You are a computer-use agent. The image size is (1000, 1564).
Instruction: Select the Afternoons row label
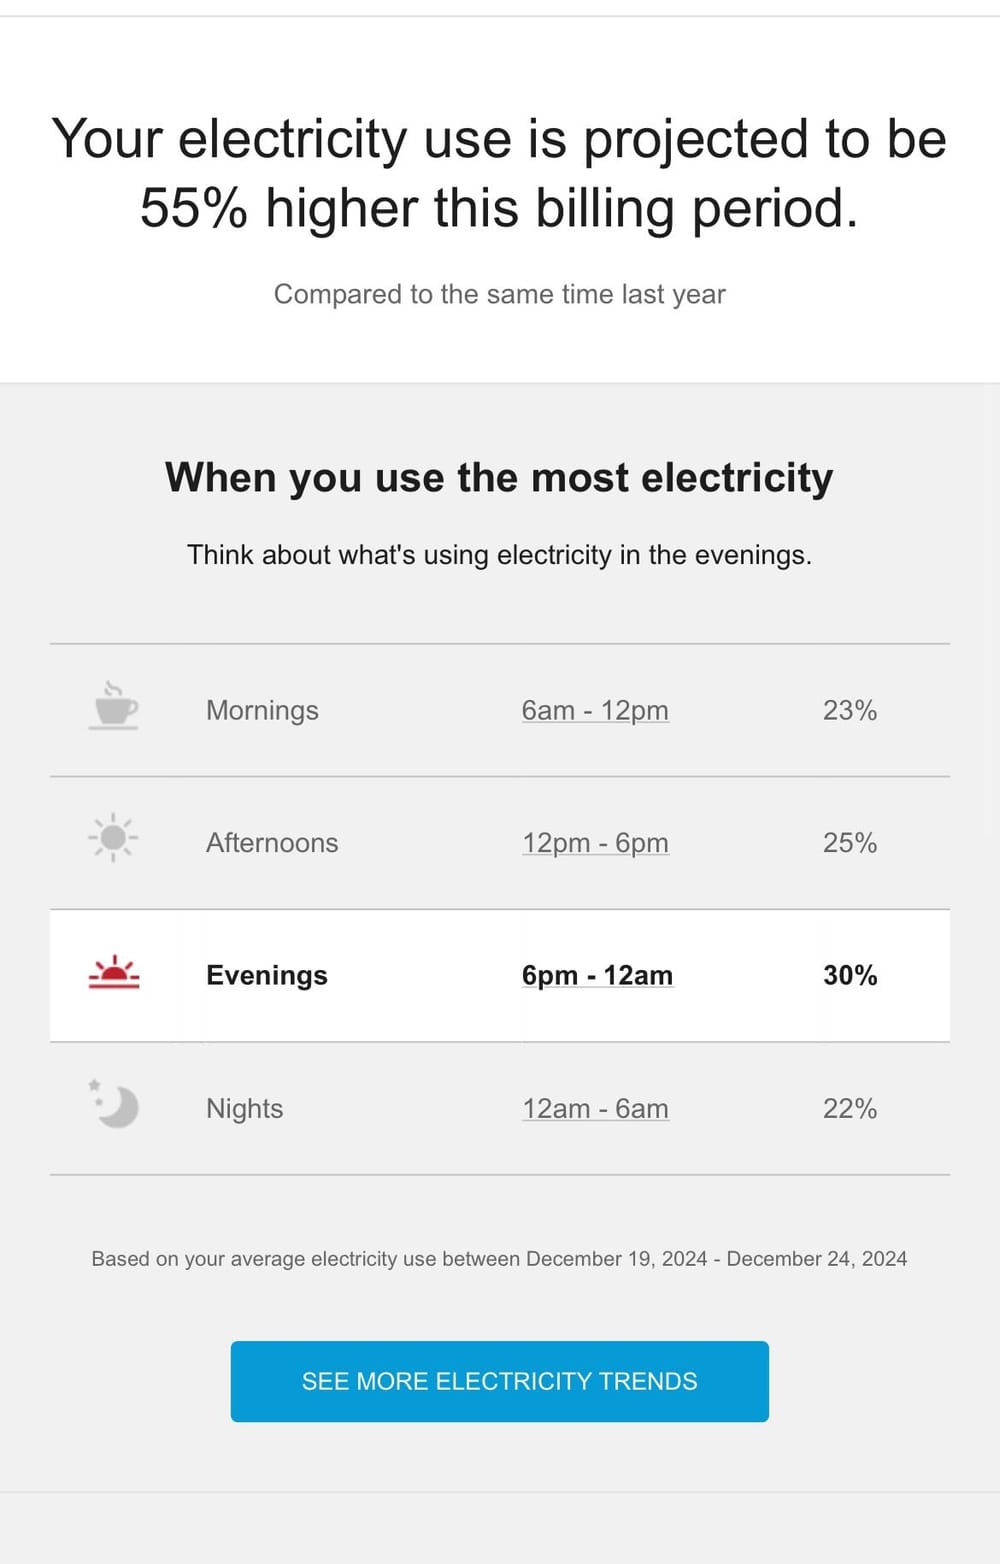pos(272,843)
